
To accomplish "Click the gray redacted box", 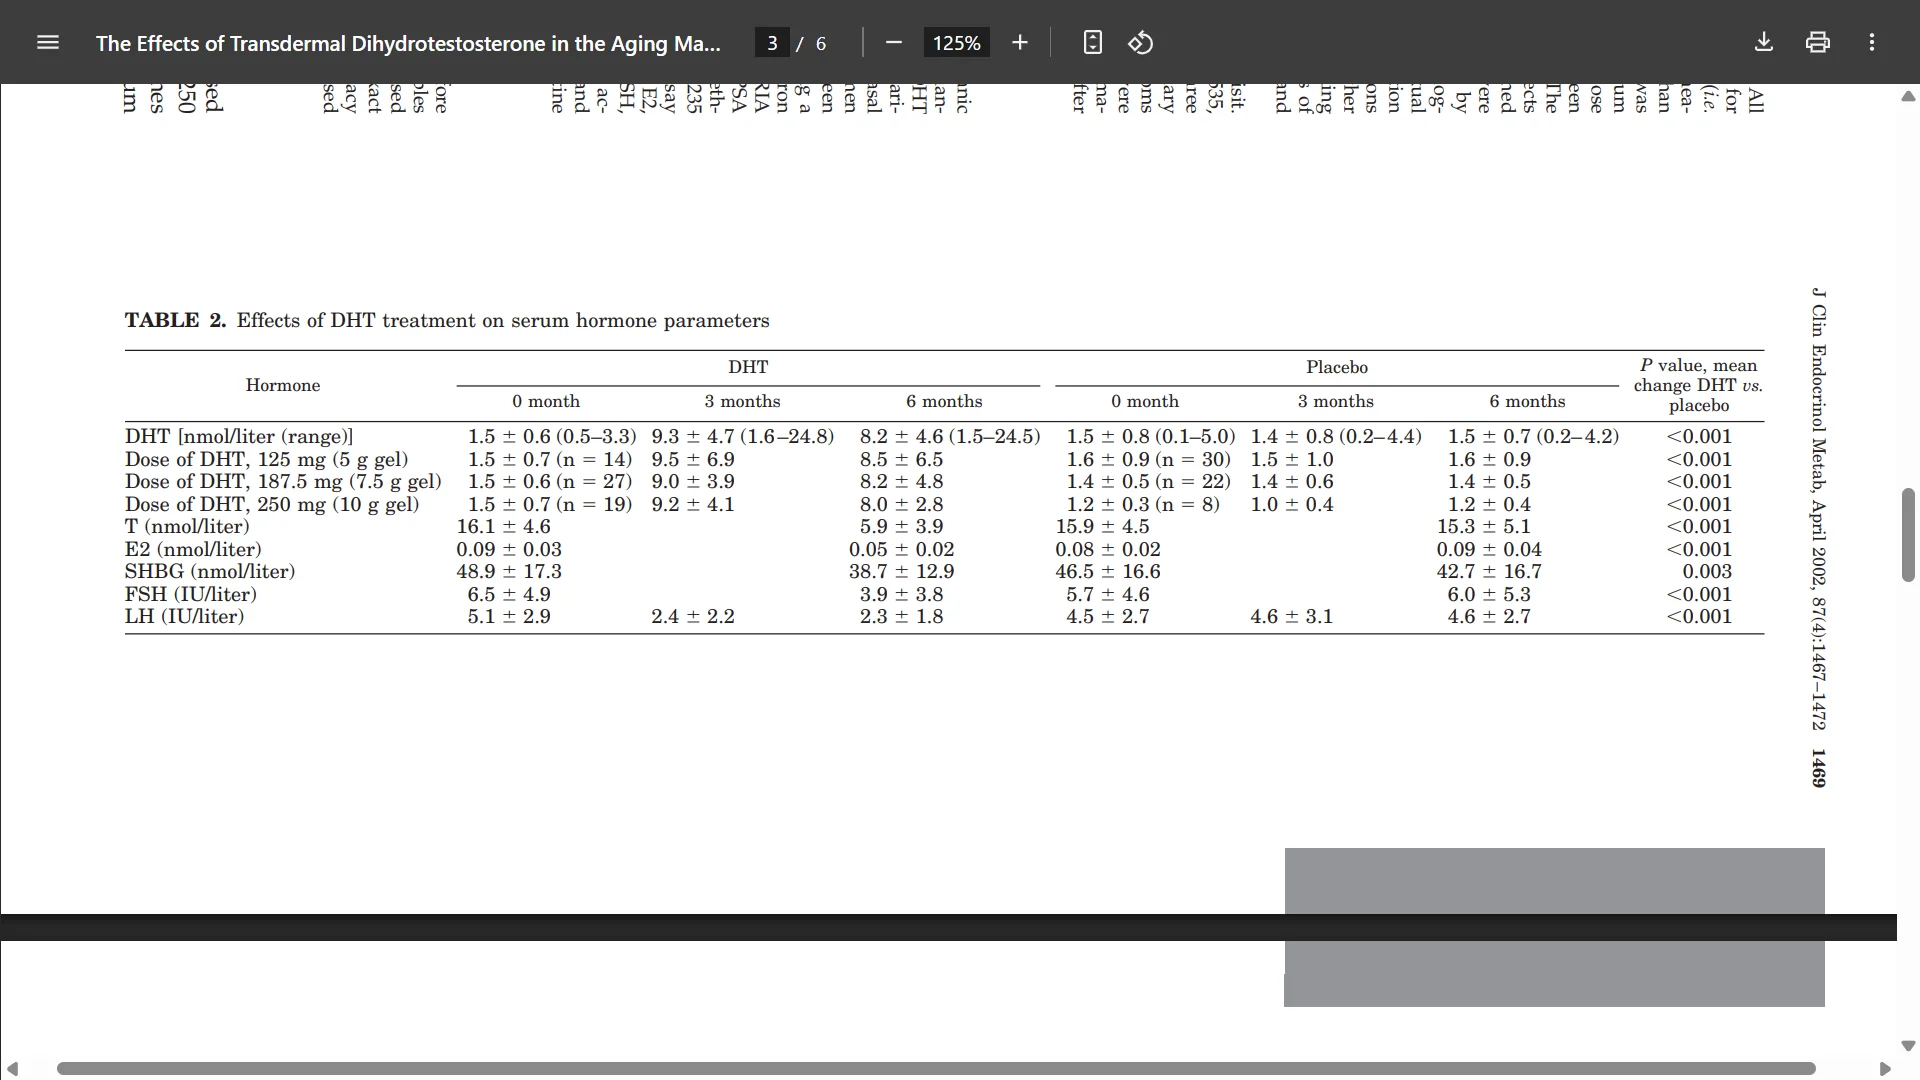I will tap(1553, 880).
